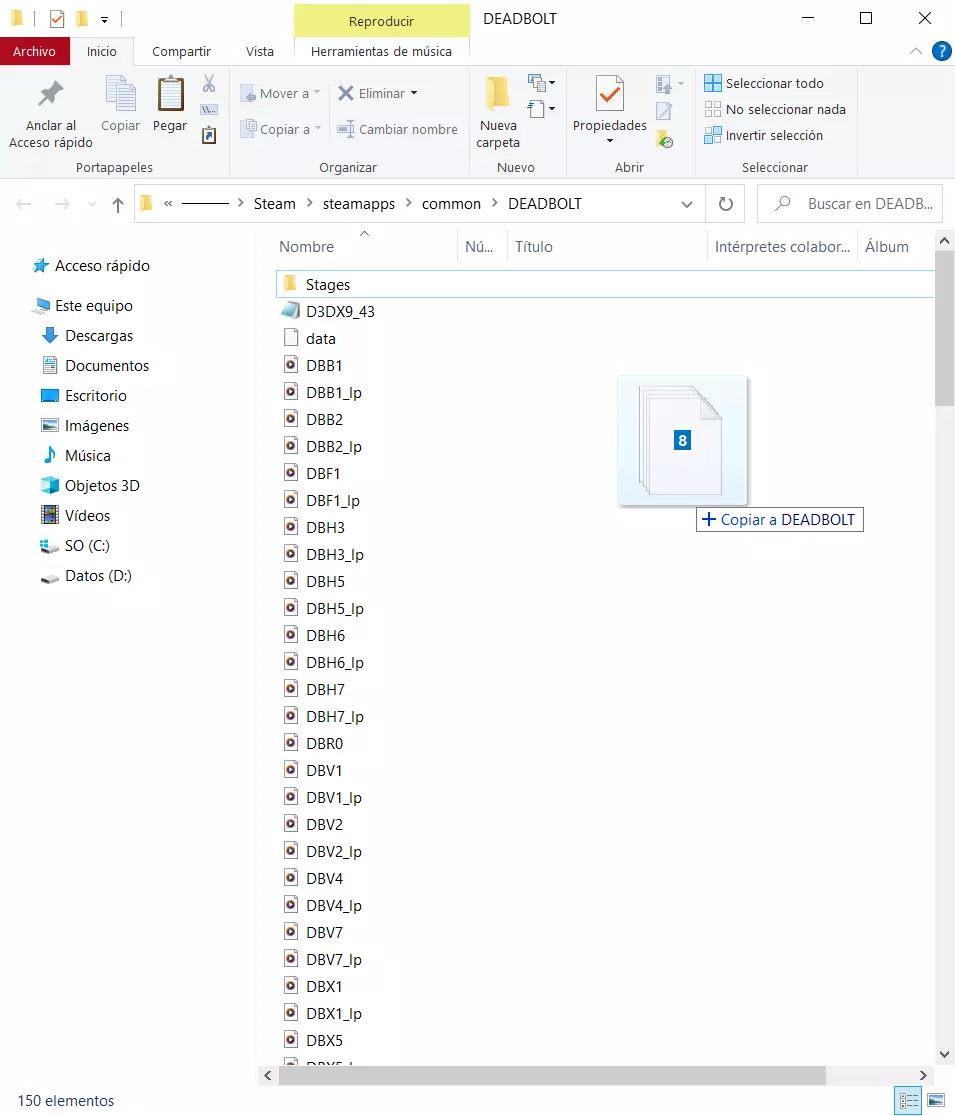Navigate to steamapps in breadcrumb
This screenshot has width=955, height=1116.
359,204
